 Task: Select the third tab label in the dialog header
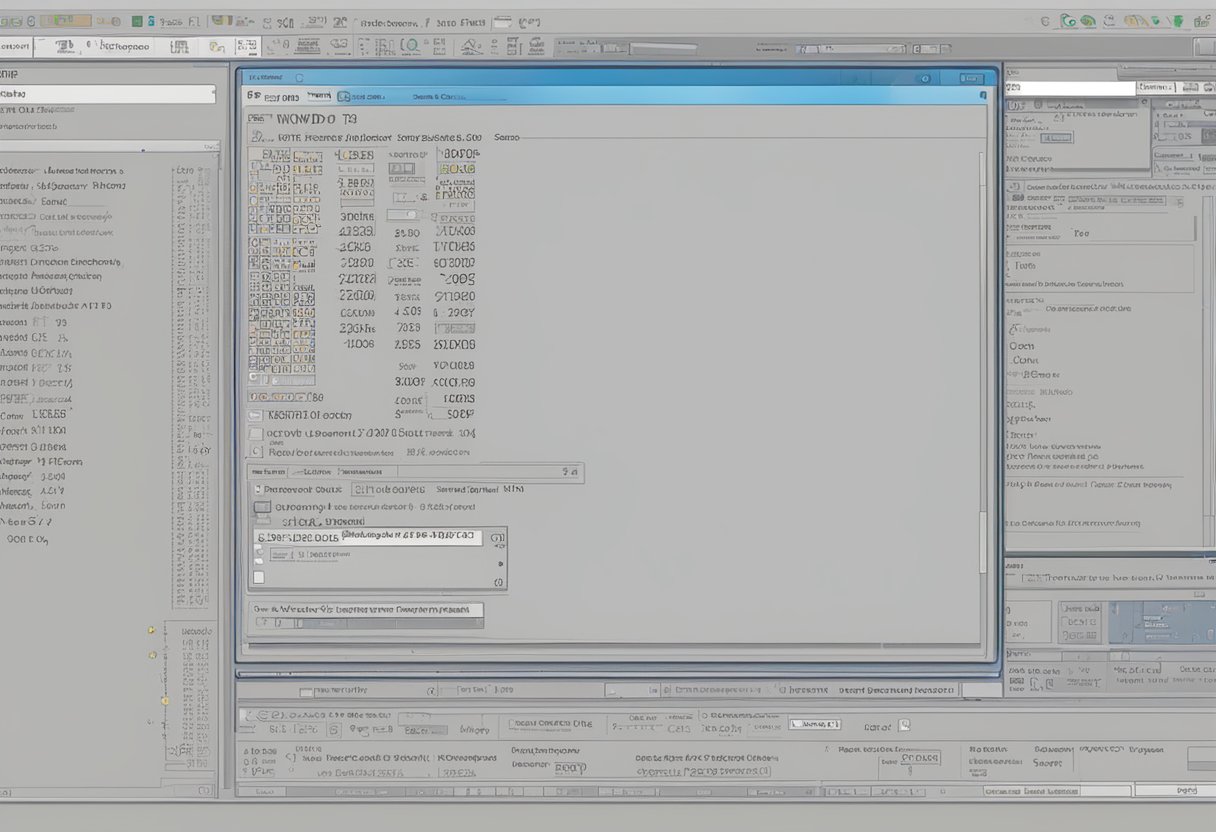[438, 97]
